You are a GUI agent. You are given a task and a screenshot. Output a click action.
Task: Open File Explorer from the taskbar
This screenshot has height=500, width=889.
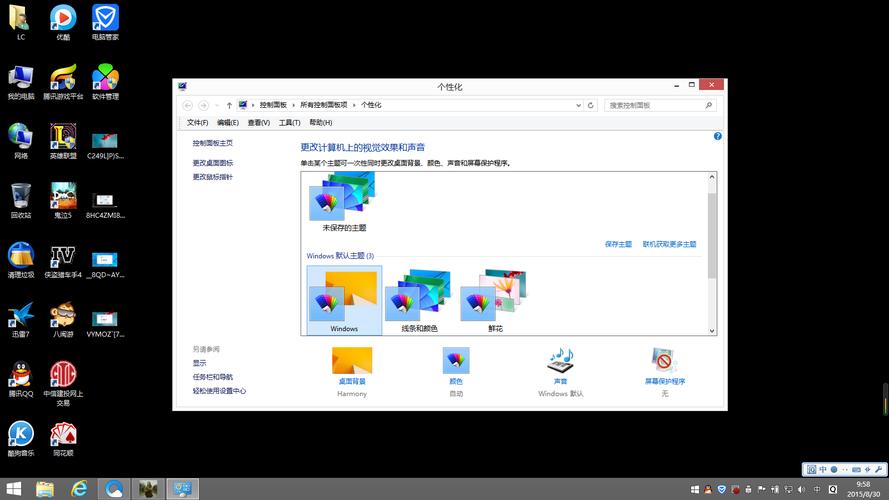point(45,489)
